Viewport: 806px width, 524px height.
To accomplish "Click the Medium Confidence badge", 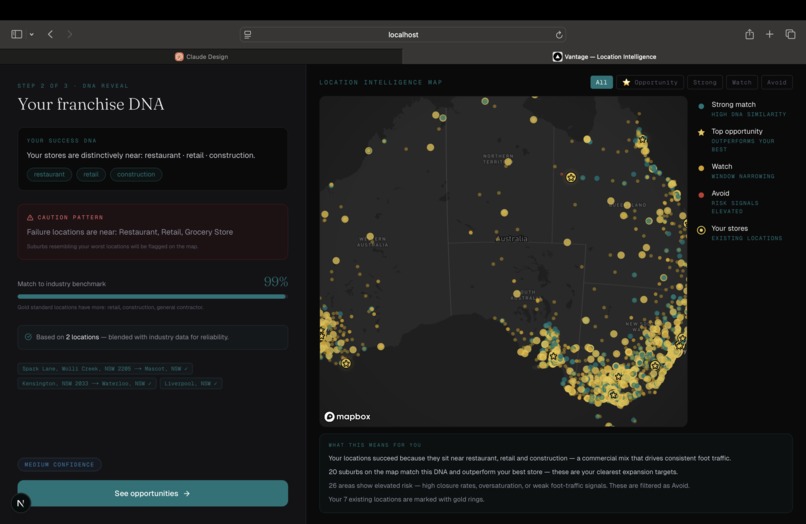I will [x=59, y=464].
